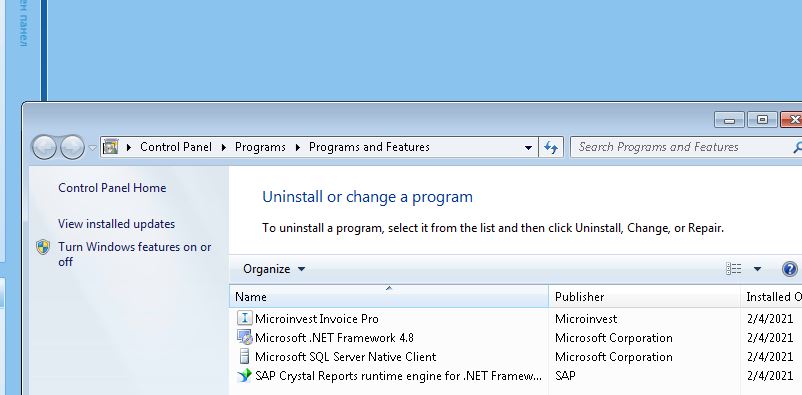Expand recent pages dropdown beside Forward button
This screenshot has width=802, height=395.
92,148
